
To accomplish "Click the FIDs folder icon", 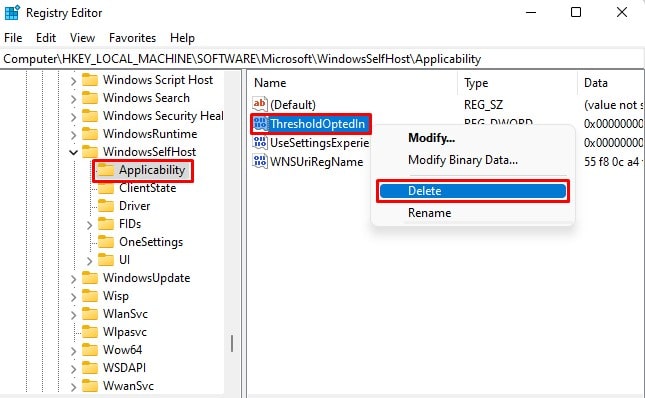I will 106,224.
